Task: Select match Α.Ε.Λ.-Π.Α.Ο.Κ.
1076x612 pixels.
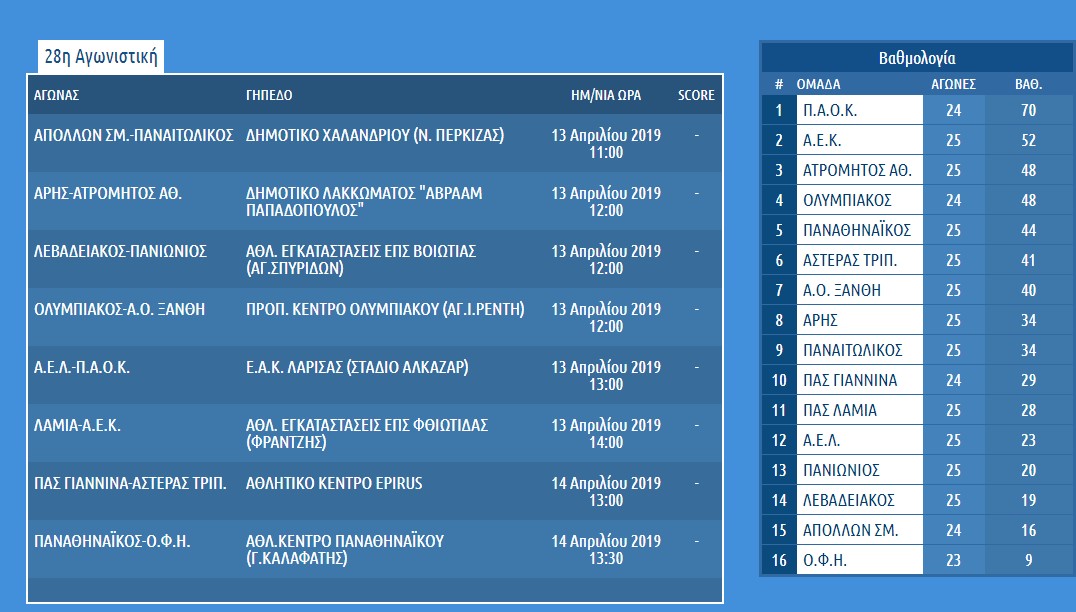Action: pos(82,367)
